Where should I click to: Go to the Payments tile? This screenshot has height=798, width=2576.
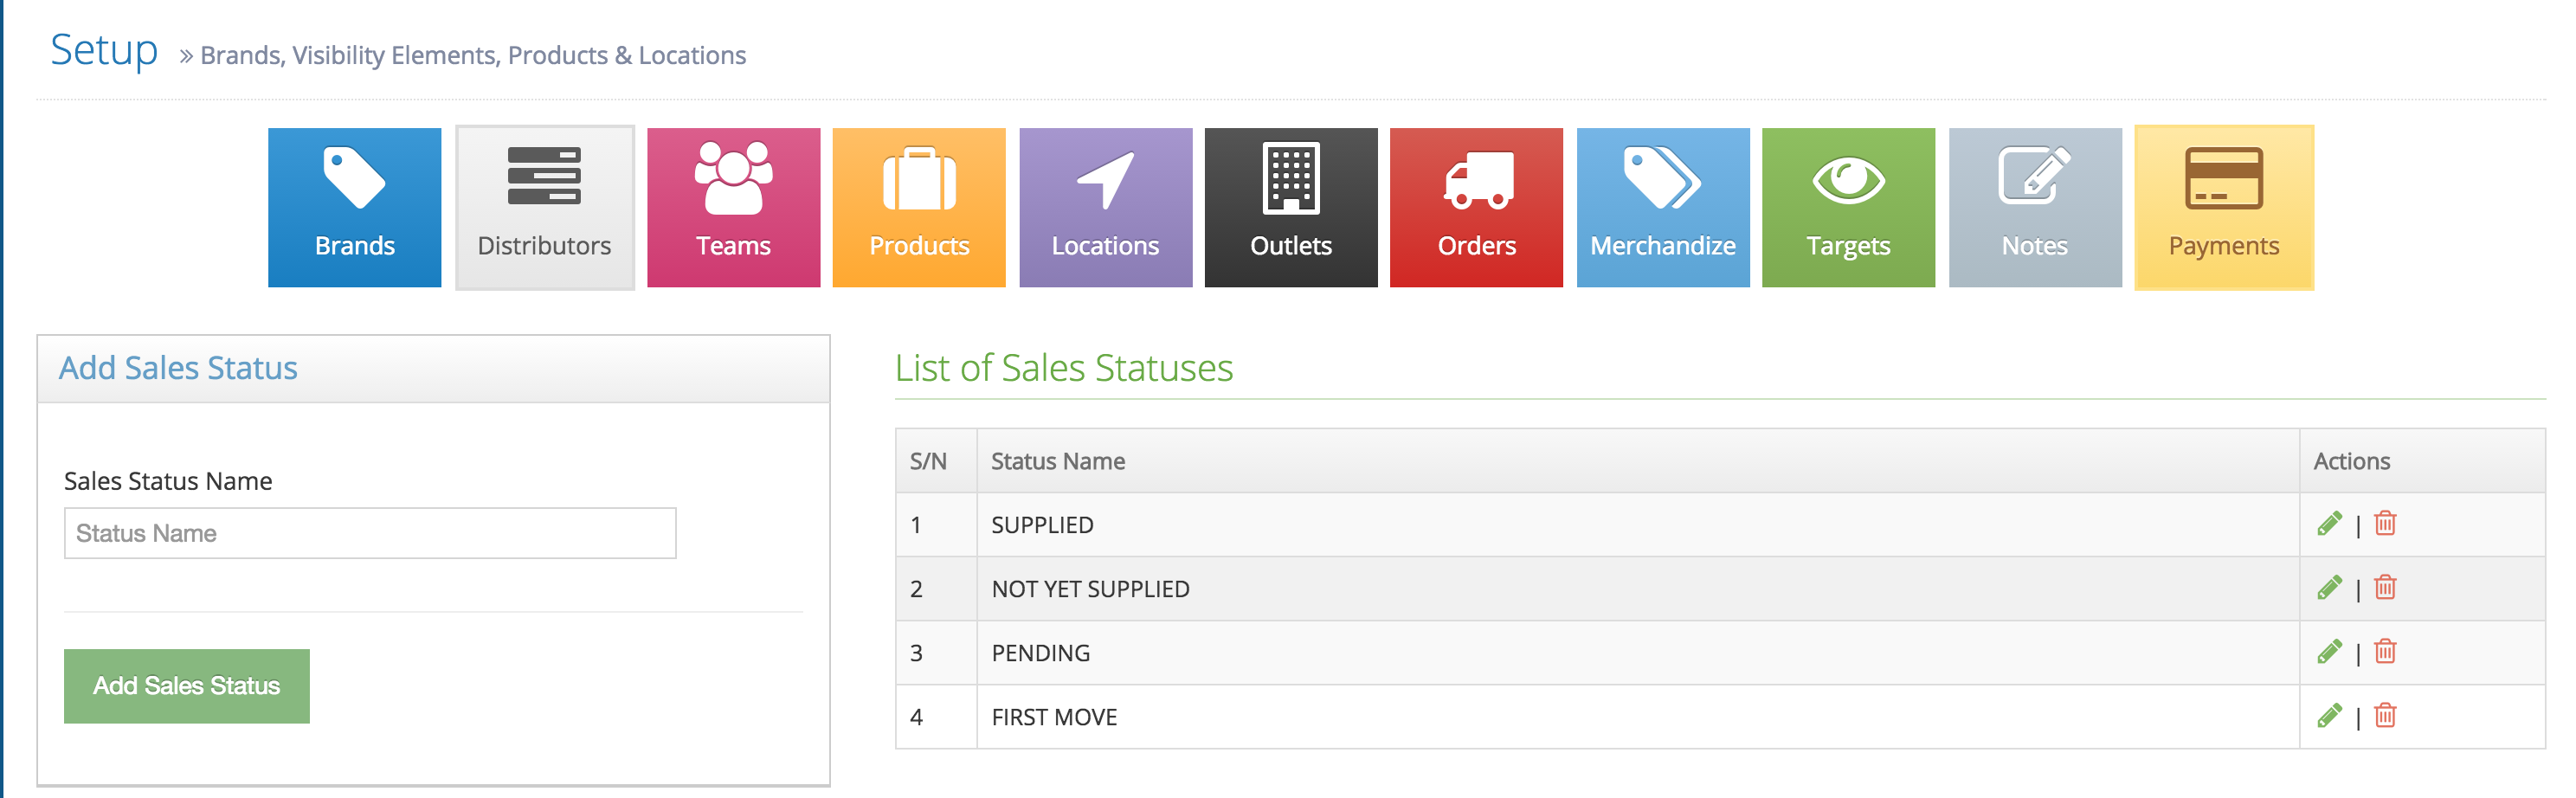2224,207
